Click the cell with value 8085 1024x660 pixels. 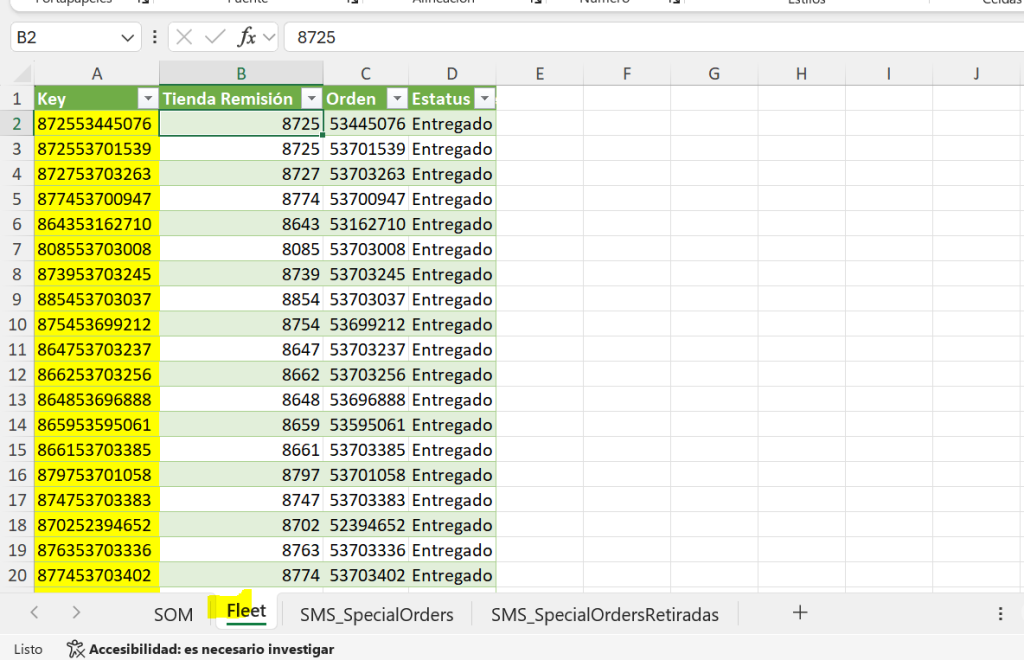[241, 249]
